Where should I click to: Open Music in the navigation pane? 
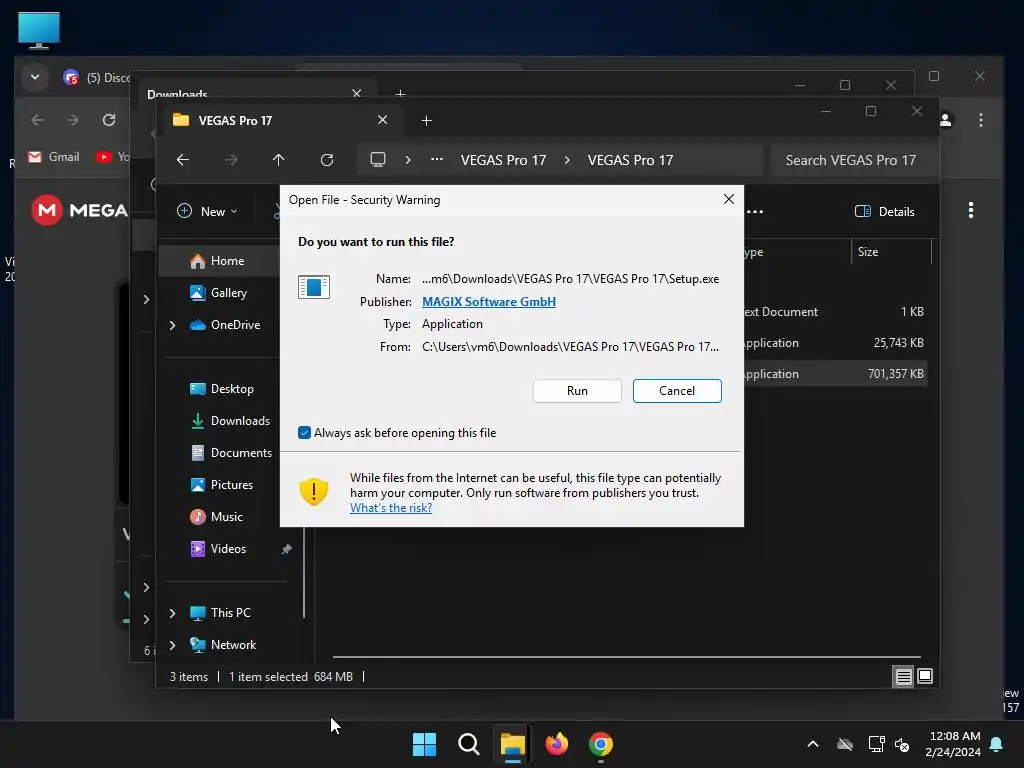coord(217,517)
